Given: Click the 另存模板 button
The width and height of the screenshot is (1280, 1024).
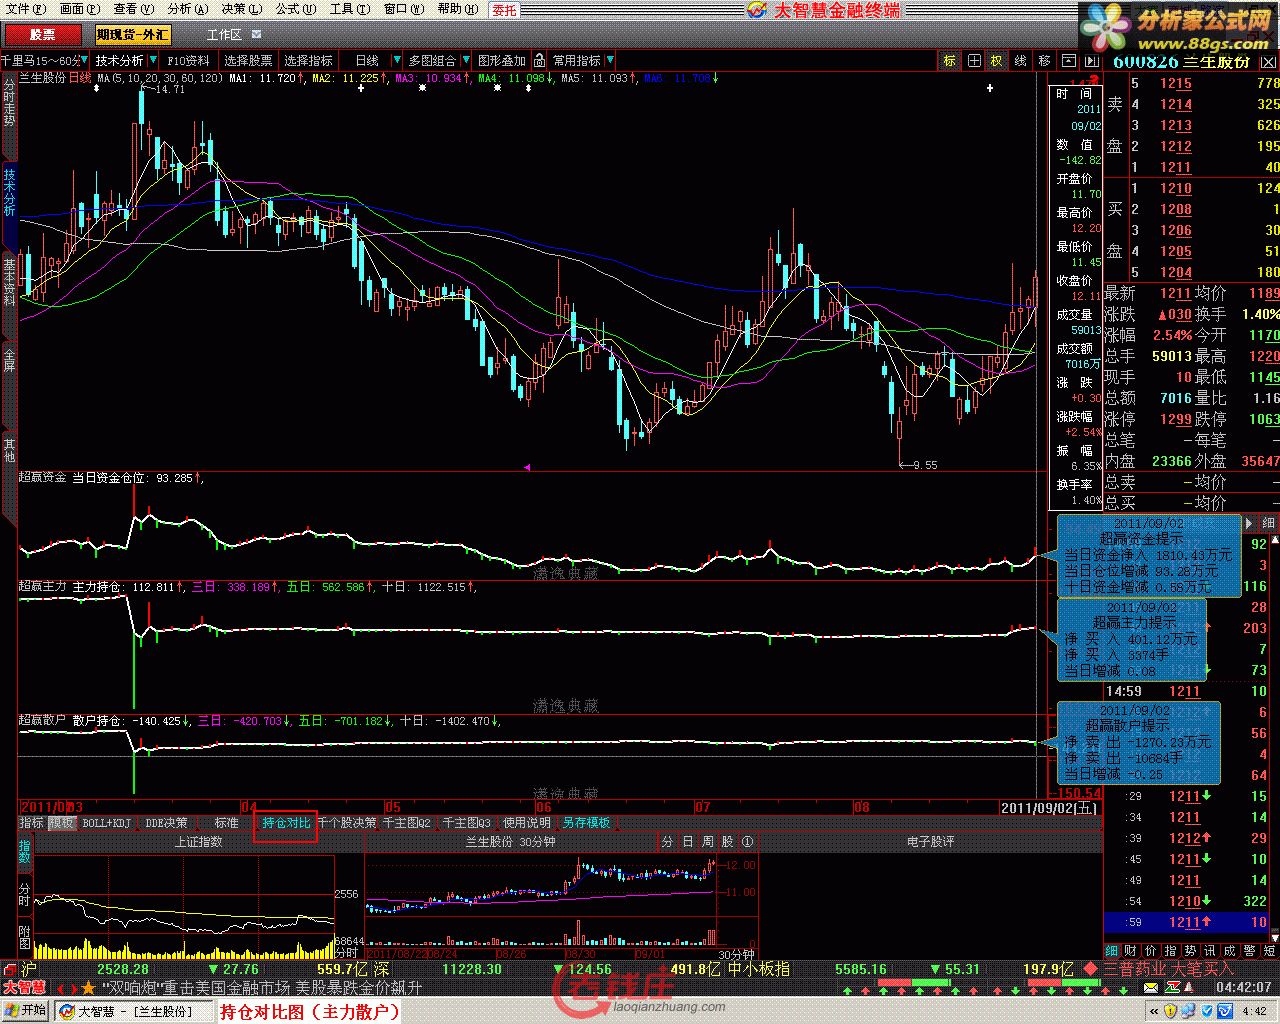Looking at the screenshot, I should point(586,823).
